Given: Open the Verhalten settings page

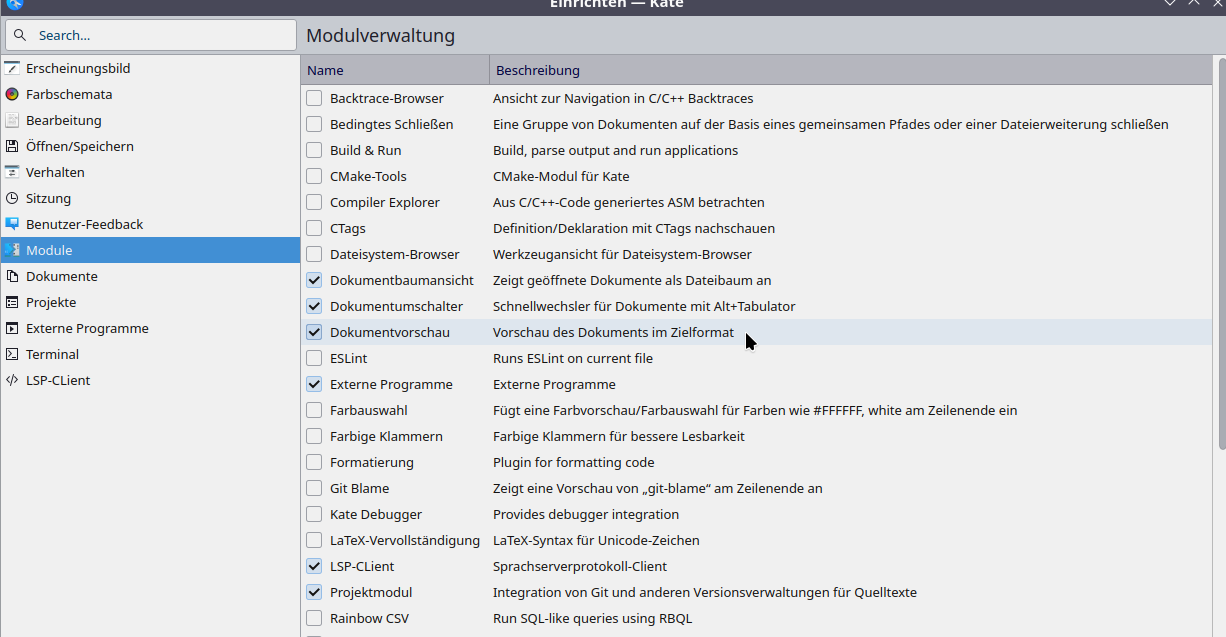Looking at the screenshot, I should (x=150, y=172).
